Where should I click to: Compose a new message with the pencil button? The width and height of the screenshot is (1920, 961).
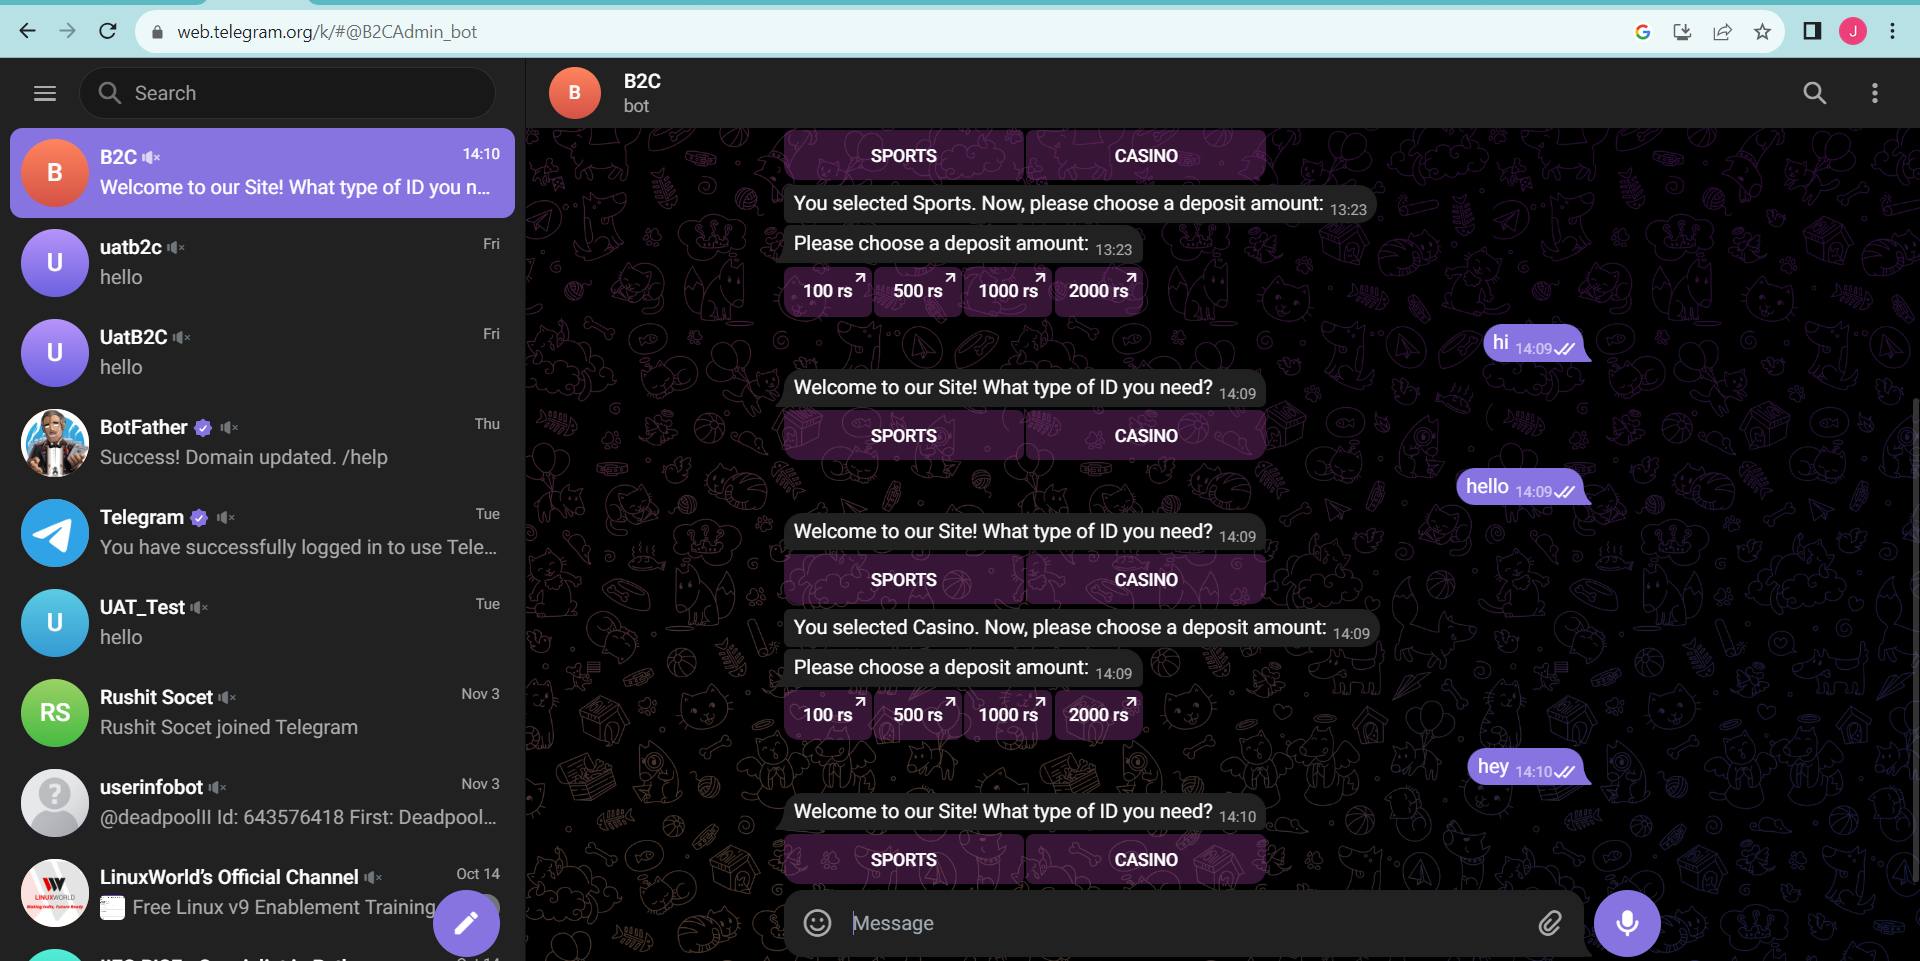tap(466, 923)
